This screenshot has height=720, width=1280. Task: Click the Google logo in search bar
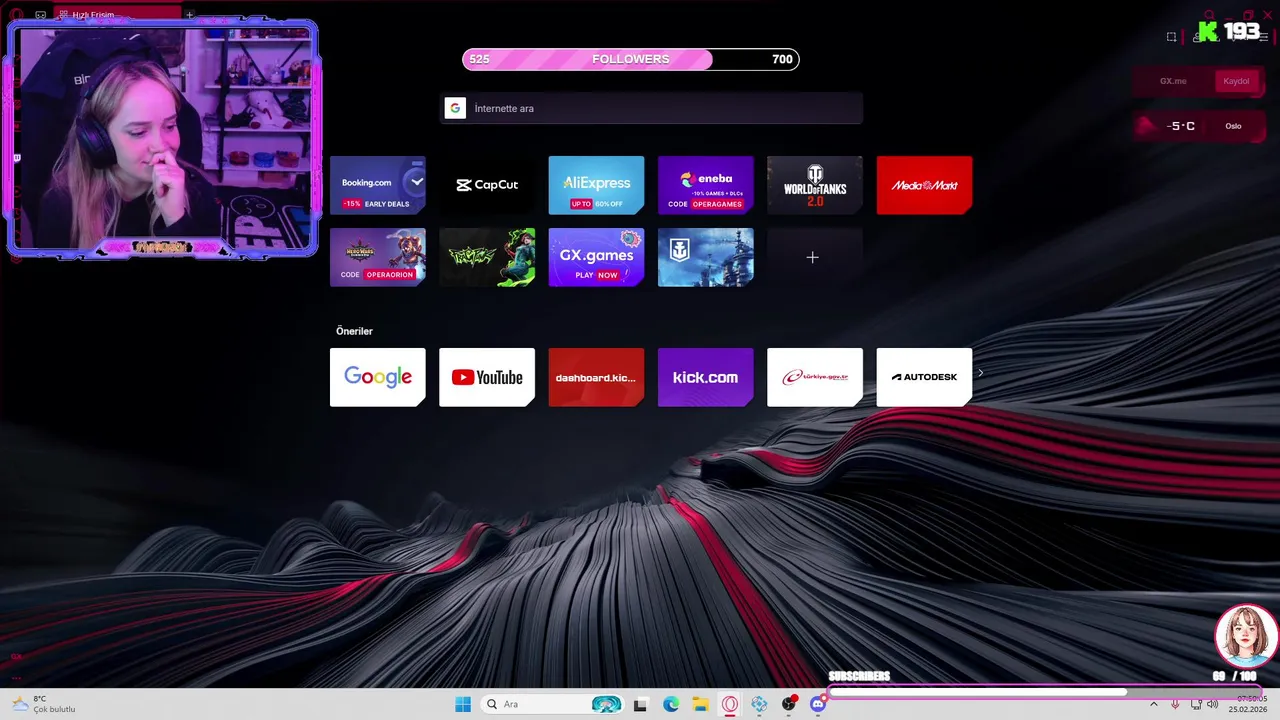(455, 108)
